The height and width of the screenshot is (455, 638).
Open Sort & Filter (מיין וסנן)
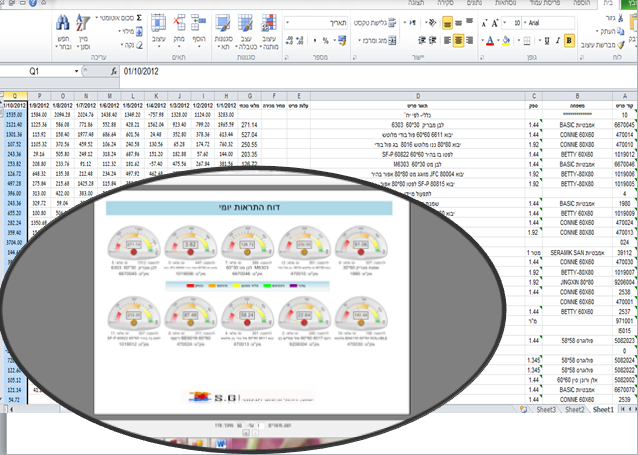click(83, 32)
